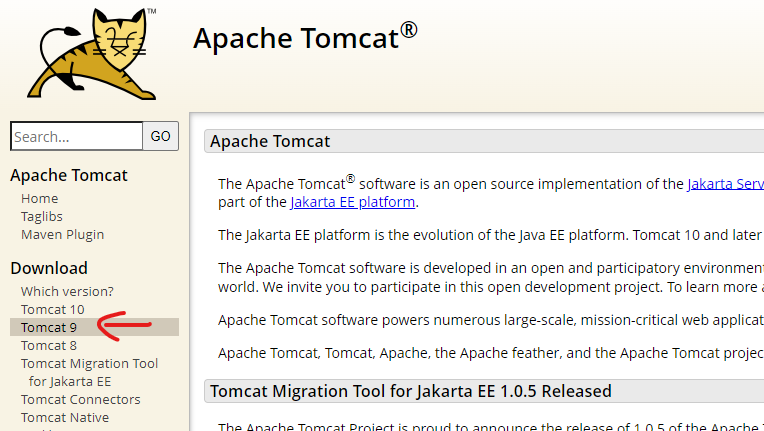Image resolution: width=764 pixels, height=431 pixels.
Task: Open the Maven Plugin link
Action: (x=62, y=234)
